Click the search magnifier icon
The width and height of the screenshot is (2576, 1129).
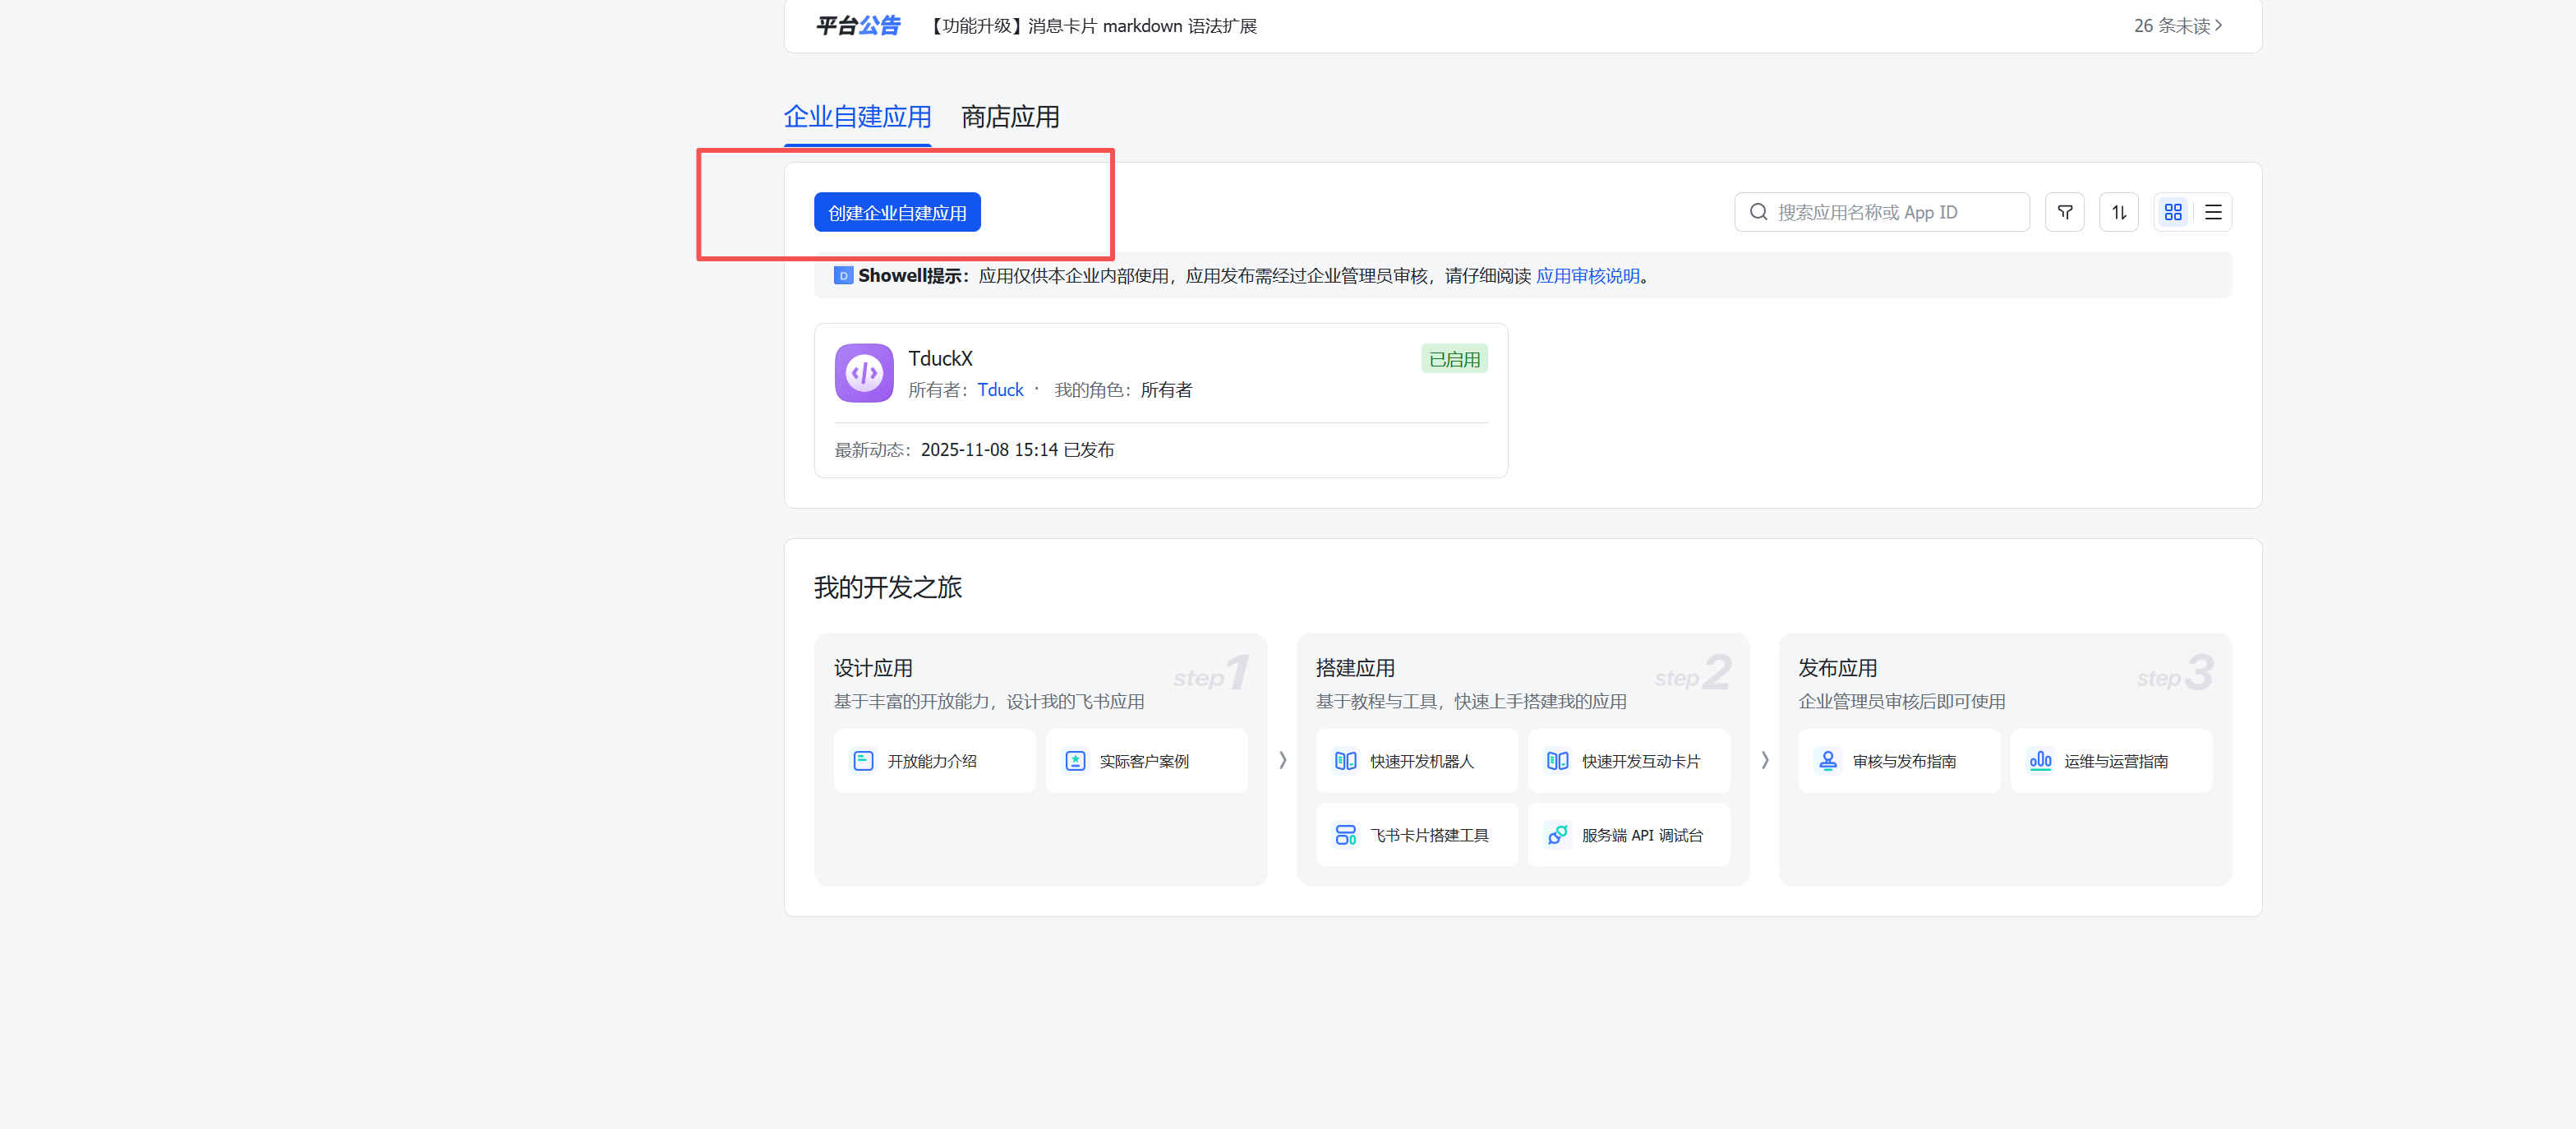pos(1758,212)
